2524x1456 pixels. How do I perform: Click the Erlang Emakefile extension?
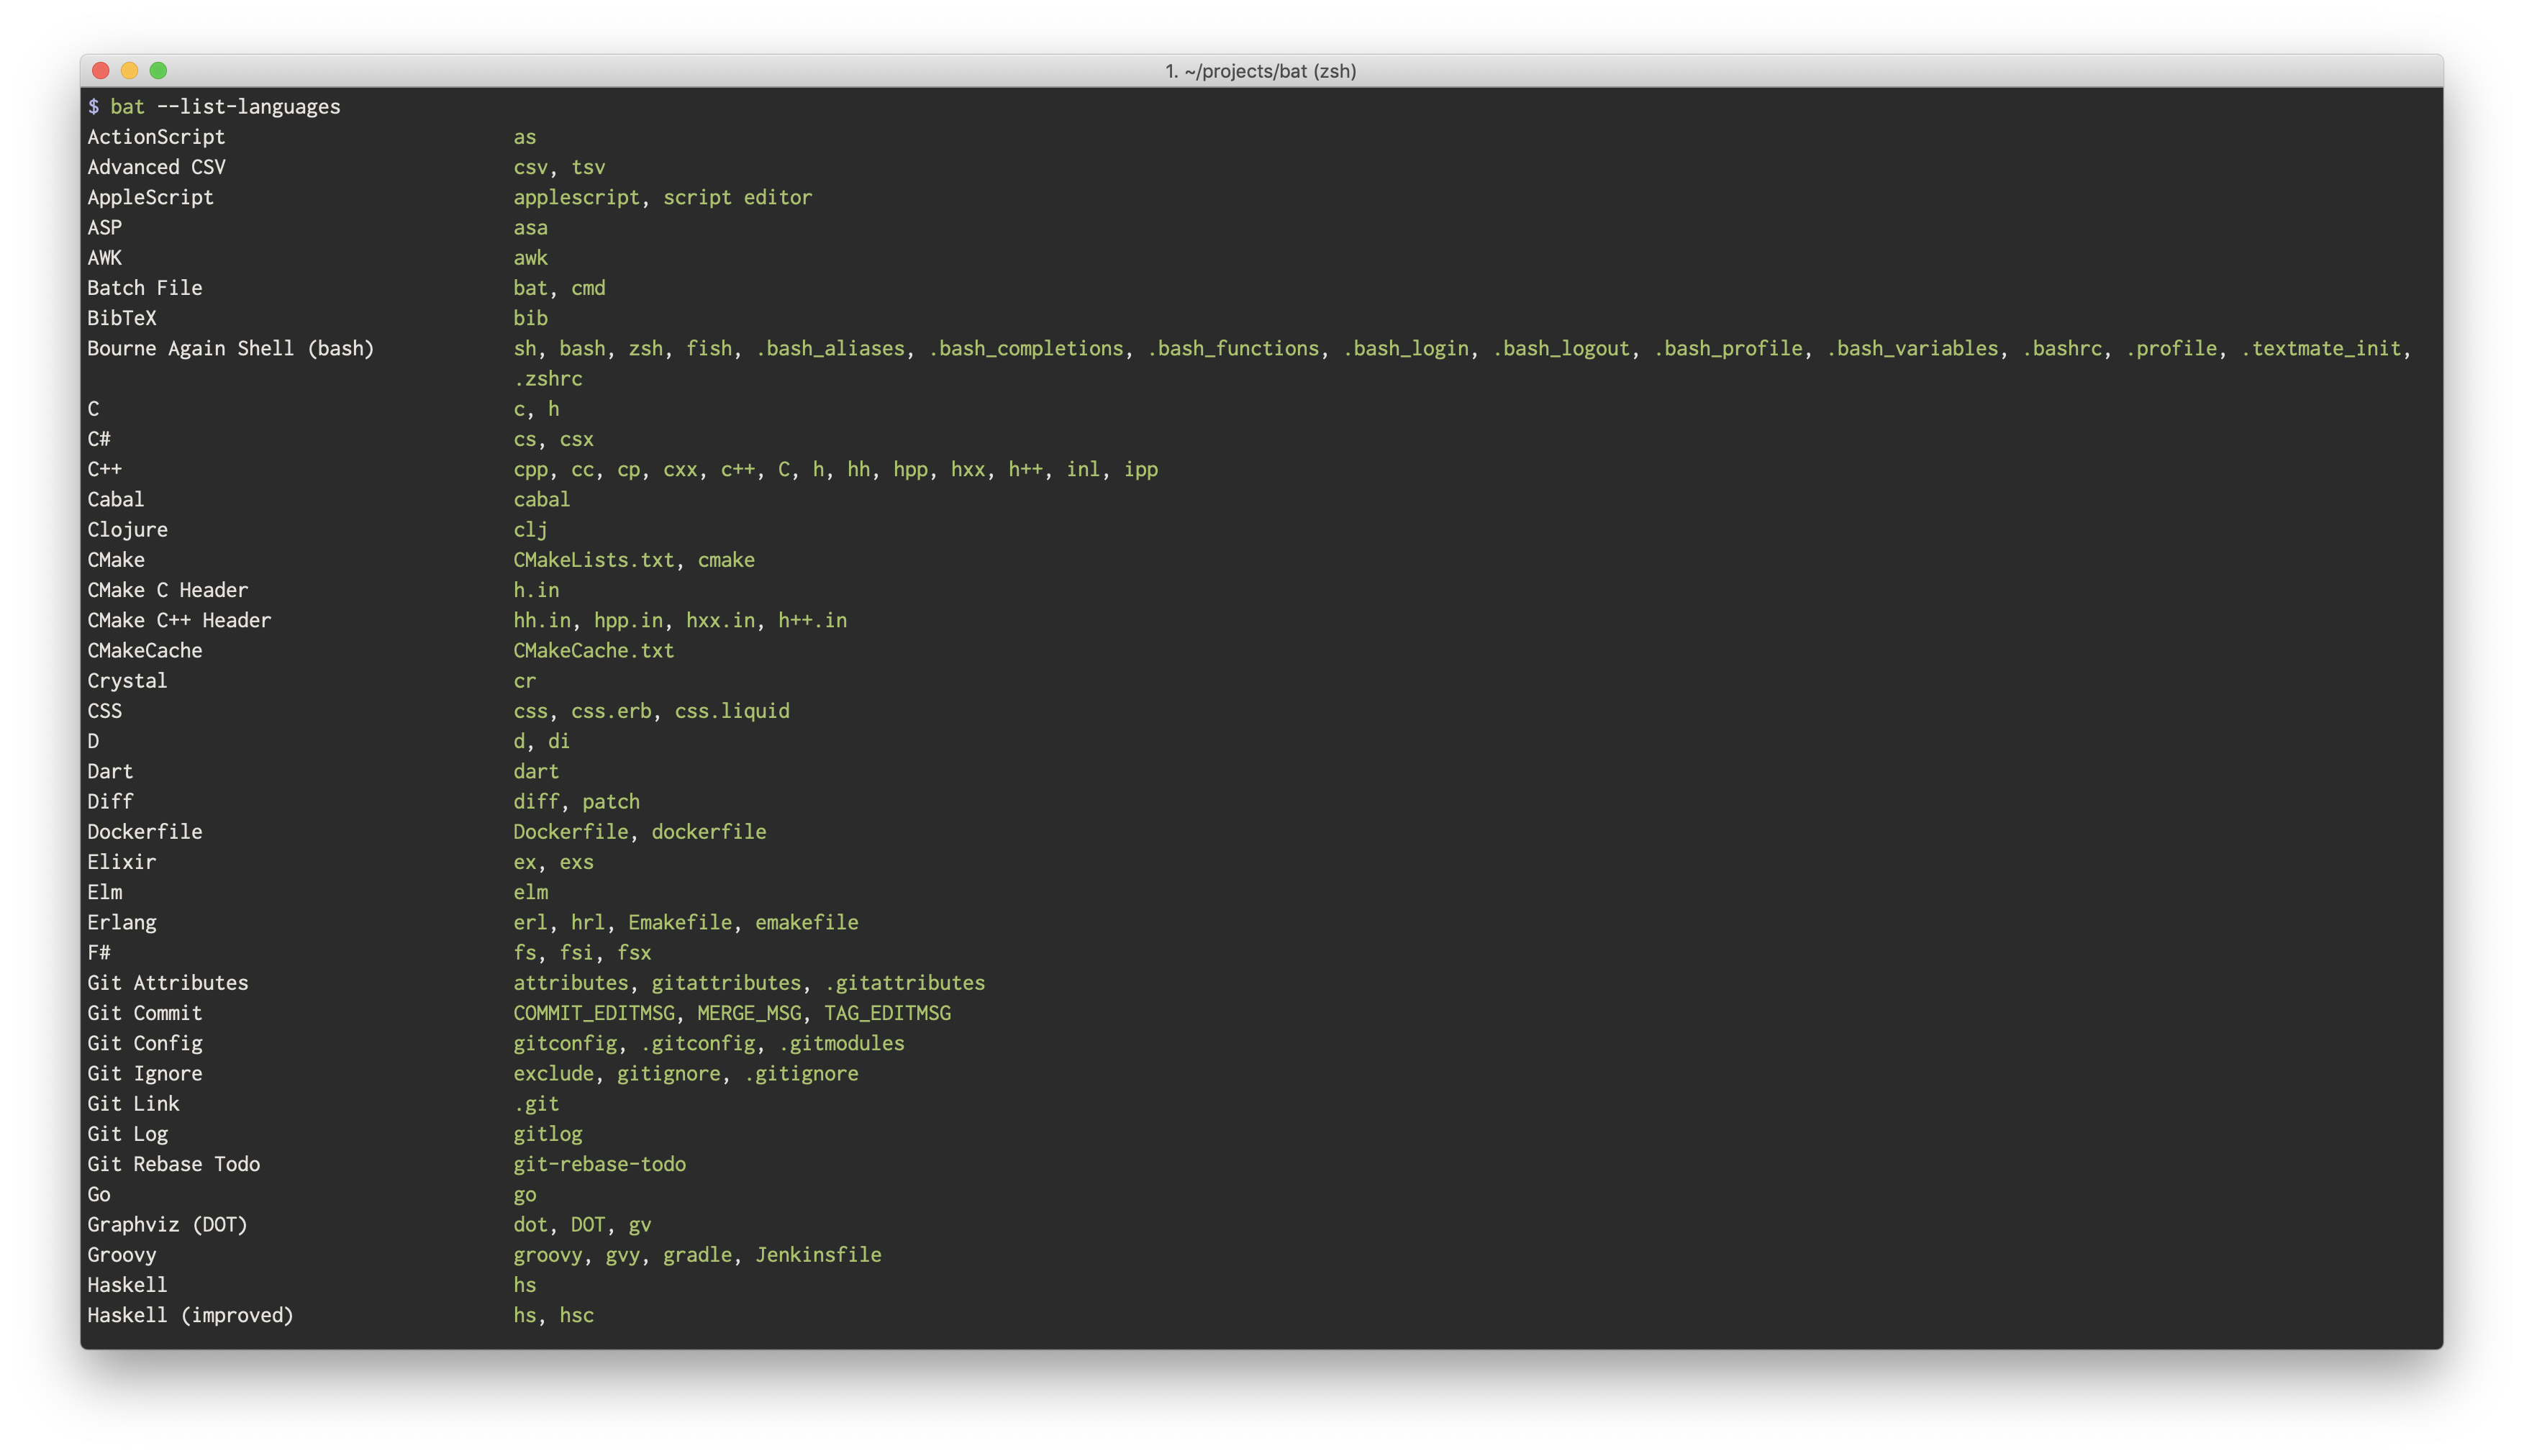(x=681, y=922)
